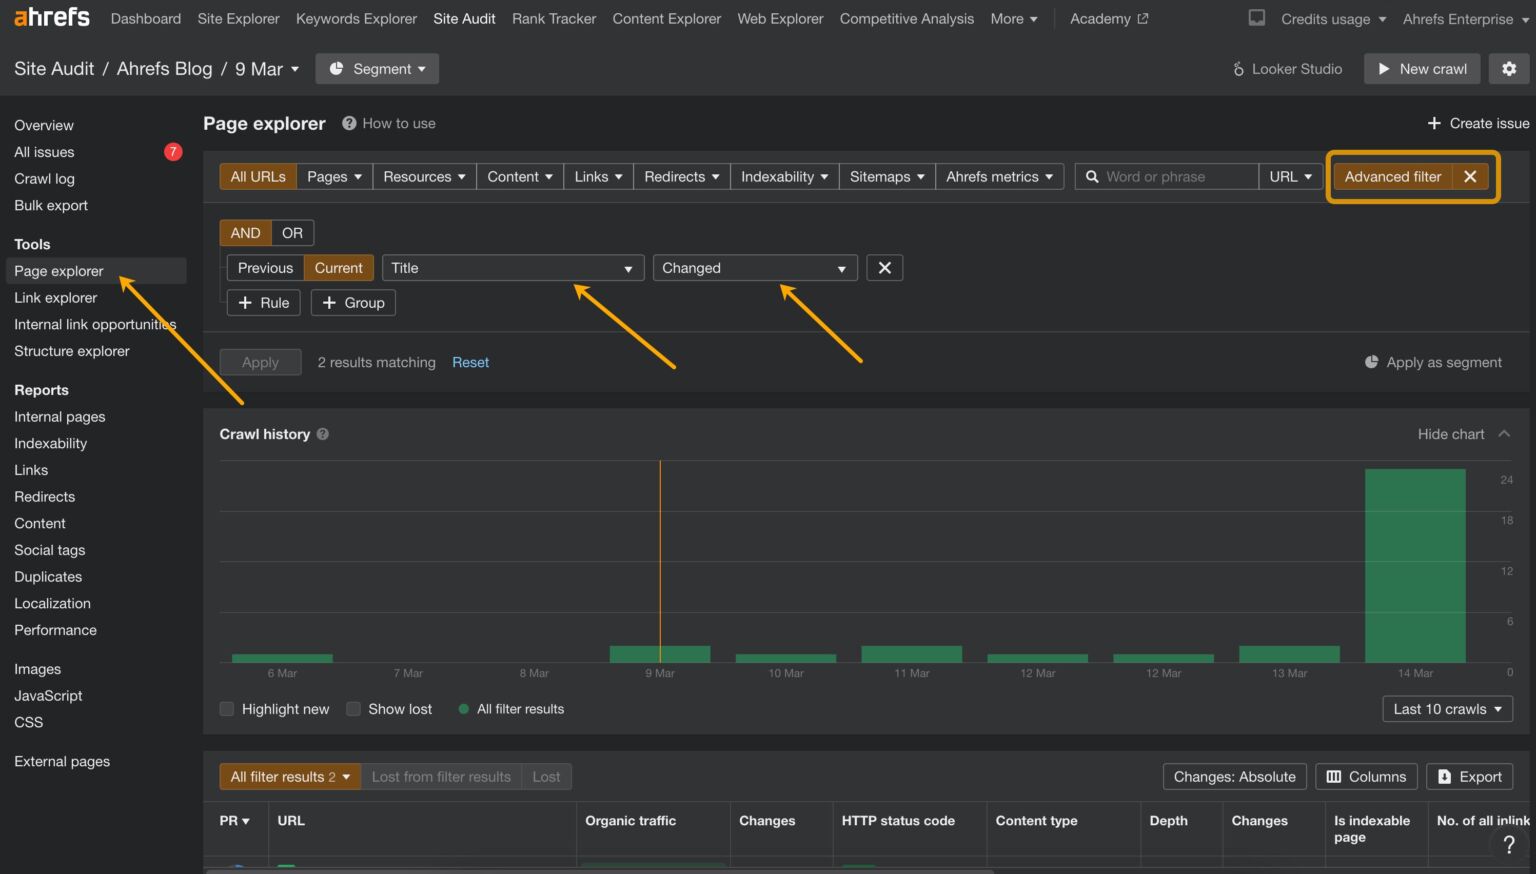This screenshot has width=1536, height=874.
Task: Open crawl settings via the gear icon
Action: (1509, 68)
